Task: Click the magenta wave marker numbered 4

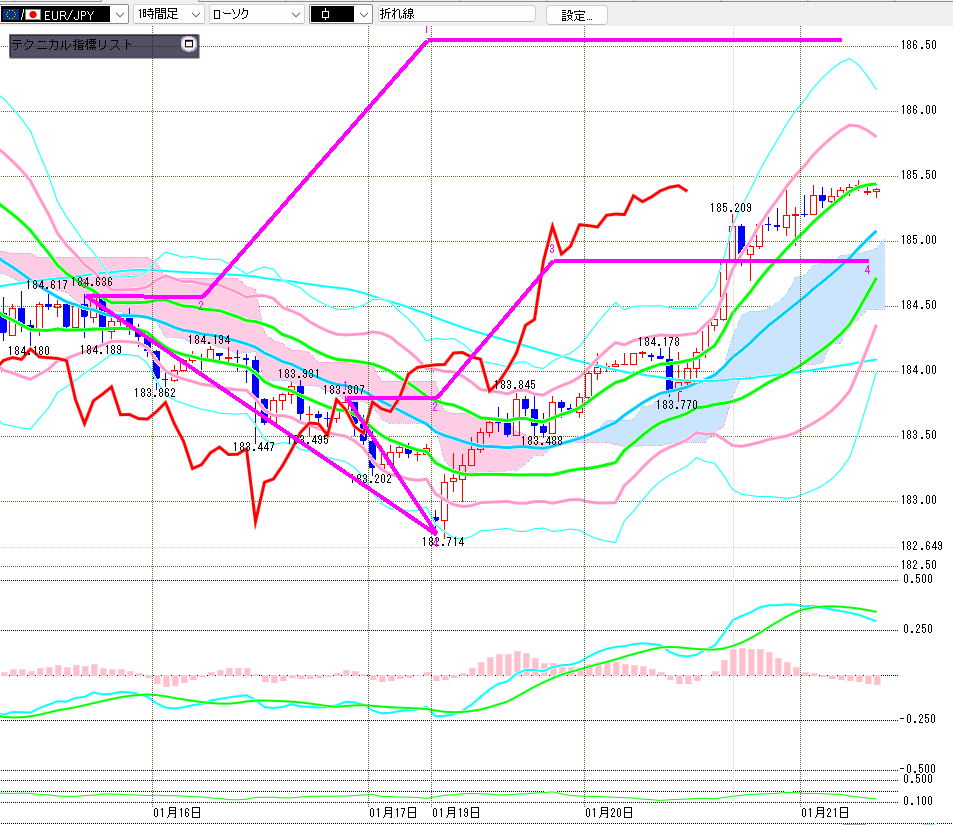Action: (867, 270)
